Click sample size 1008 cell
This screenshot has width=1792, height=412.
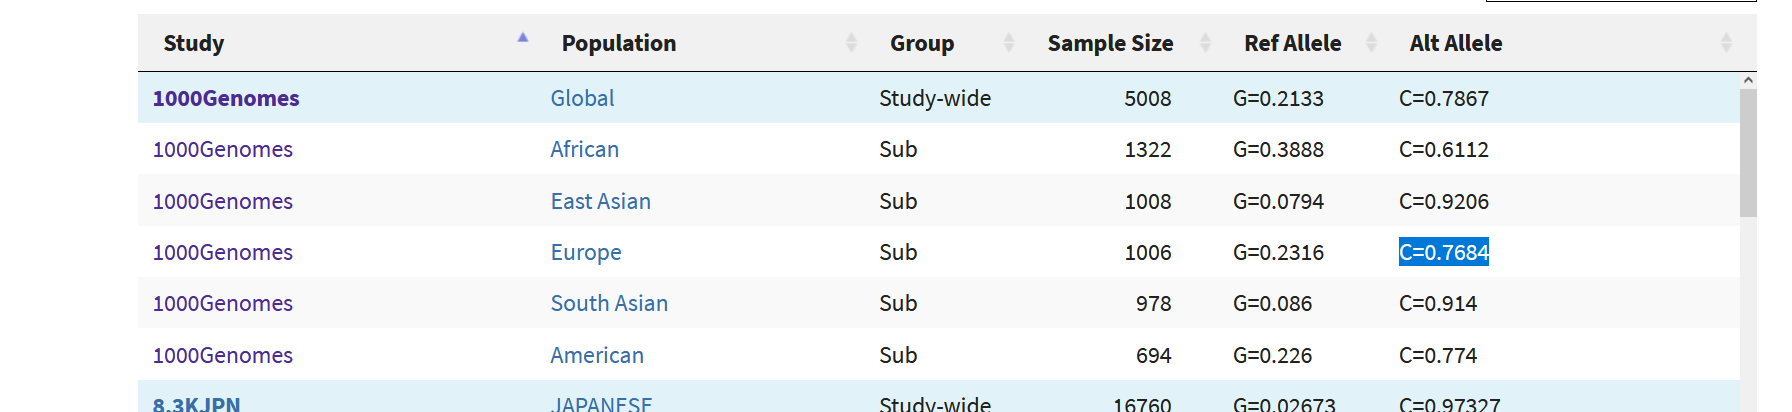[1147, 201]
